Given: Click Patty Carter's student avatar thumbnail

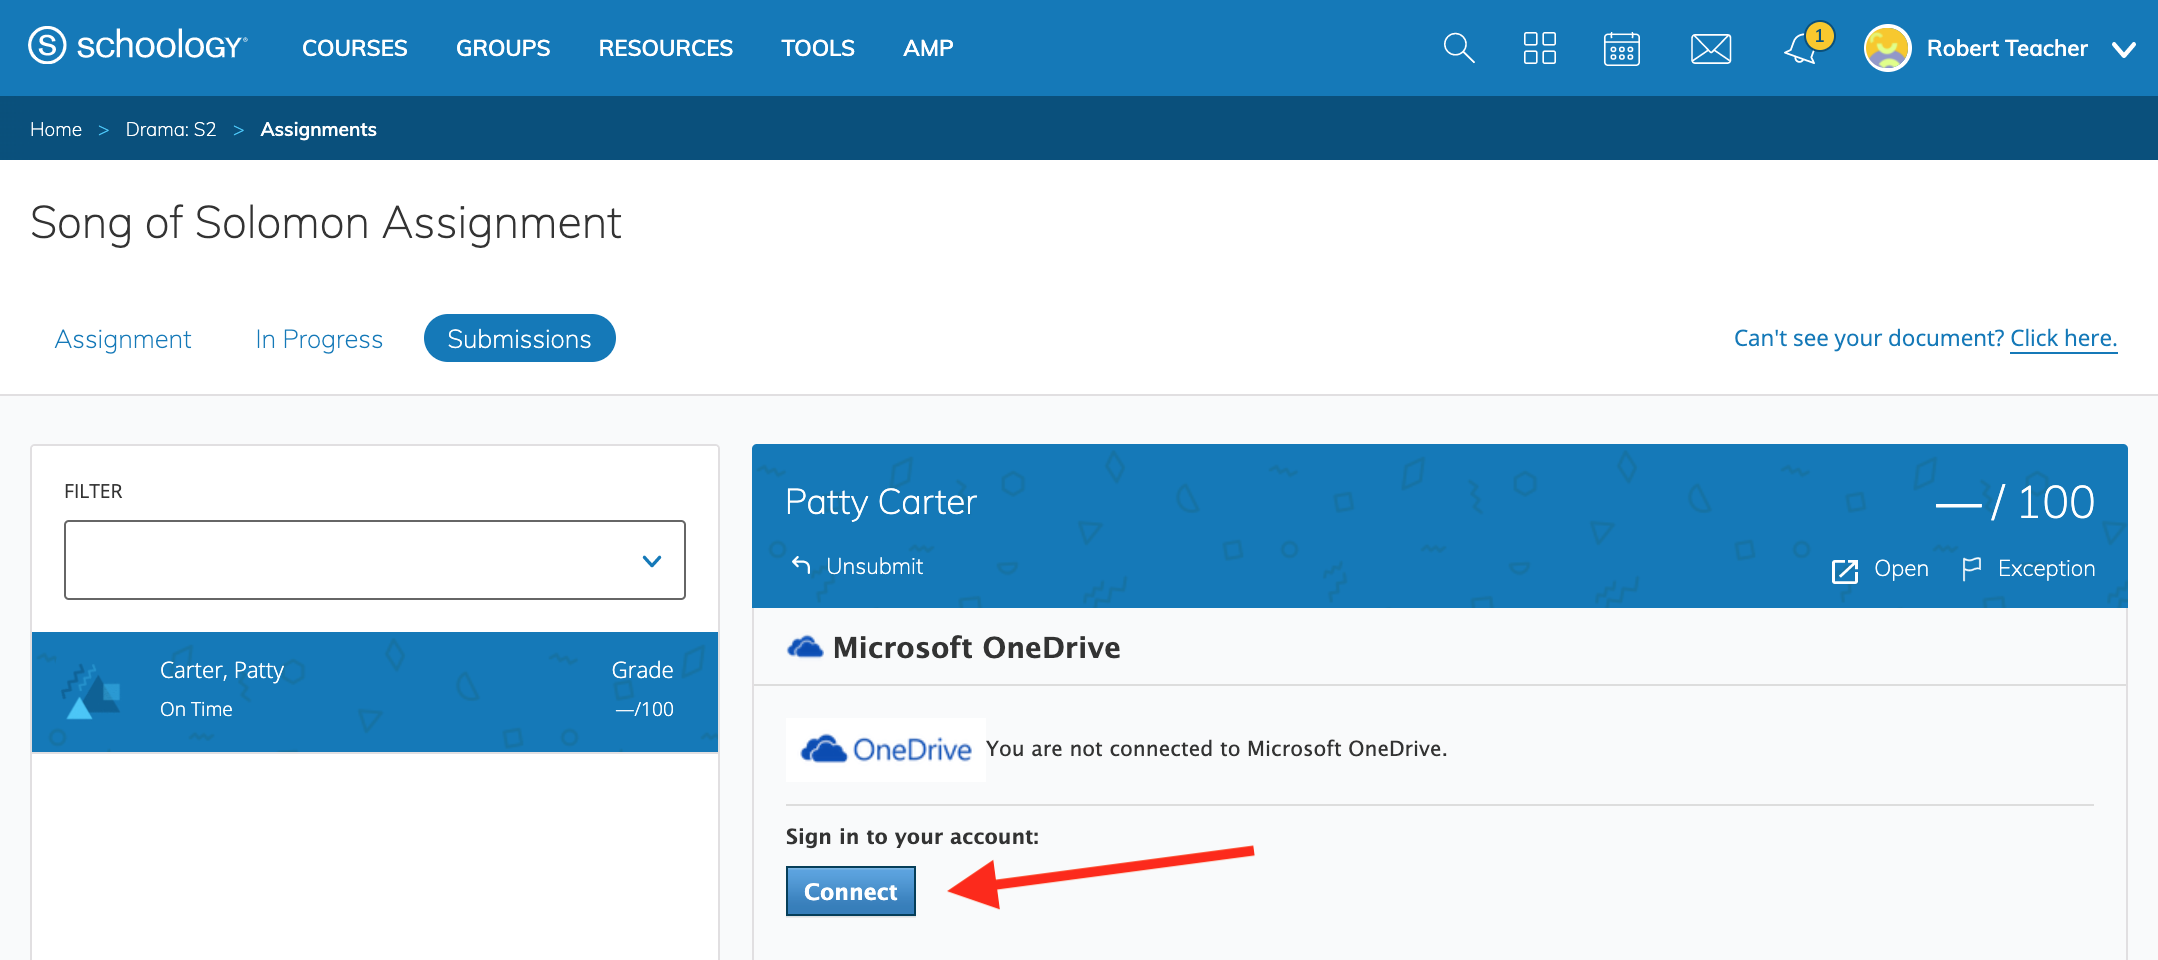Looking at the screenshot, I should (x=92, y=691).
